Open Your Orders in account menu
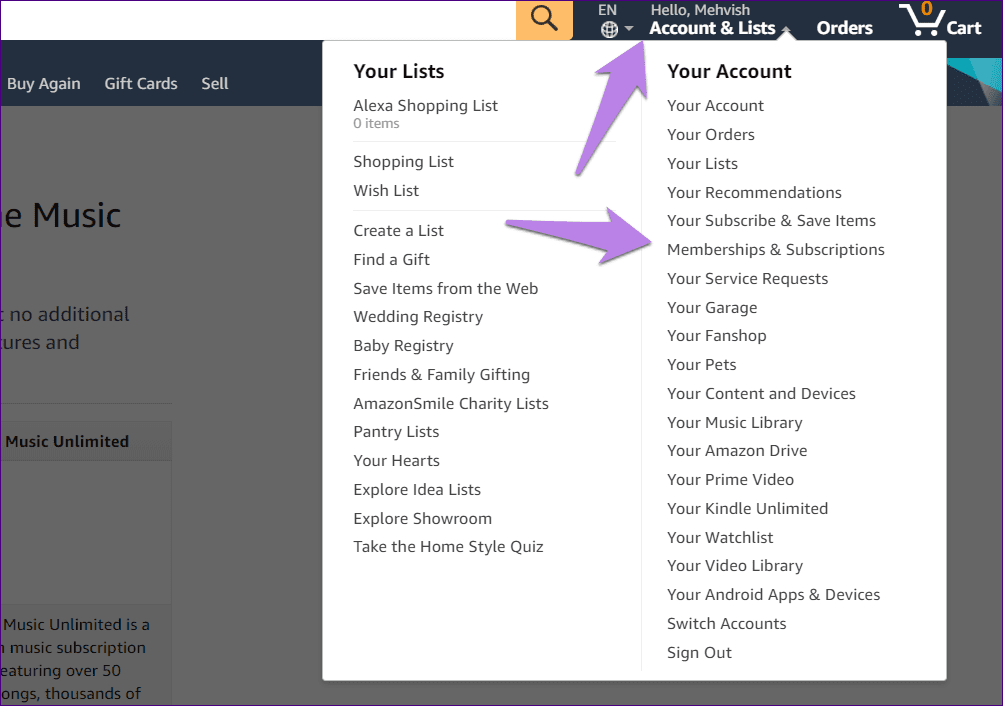 click(x=711, y=135)
